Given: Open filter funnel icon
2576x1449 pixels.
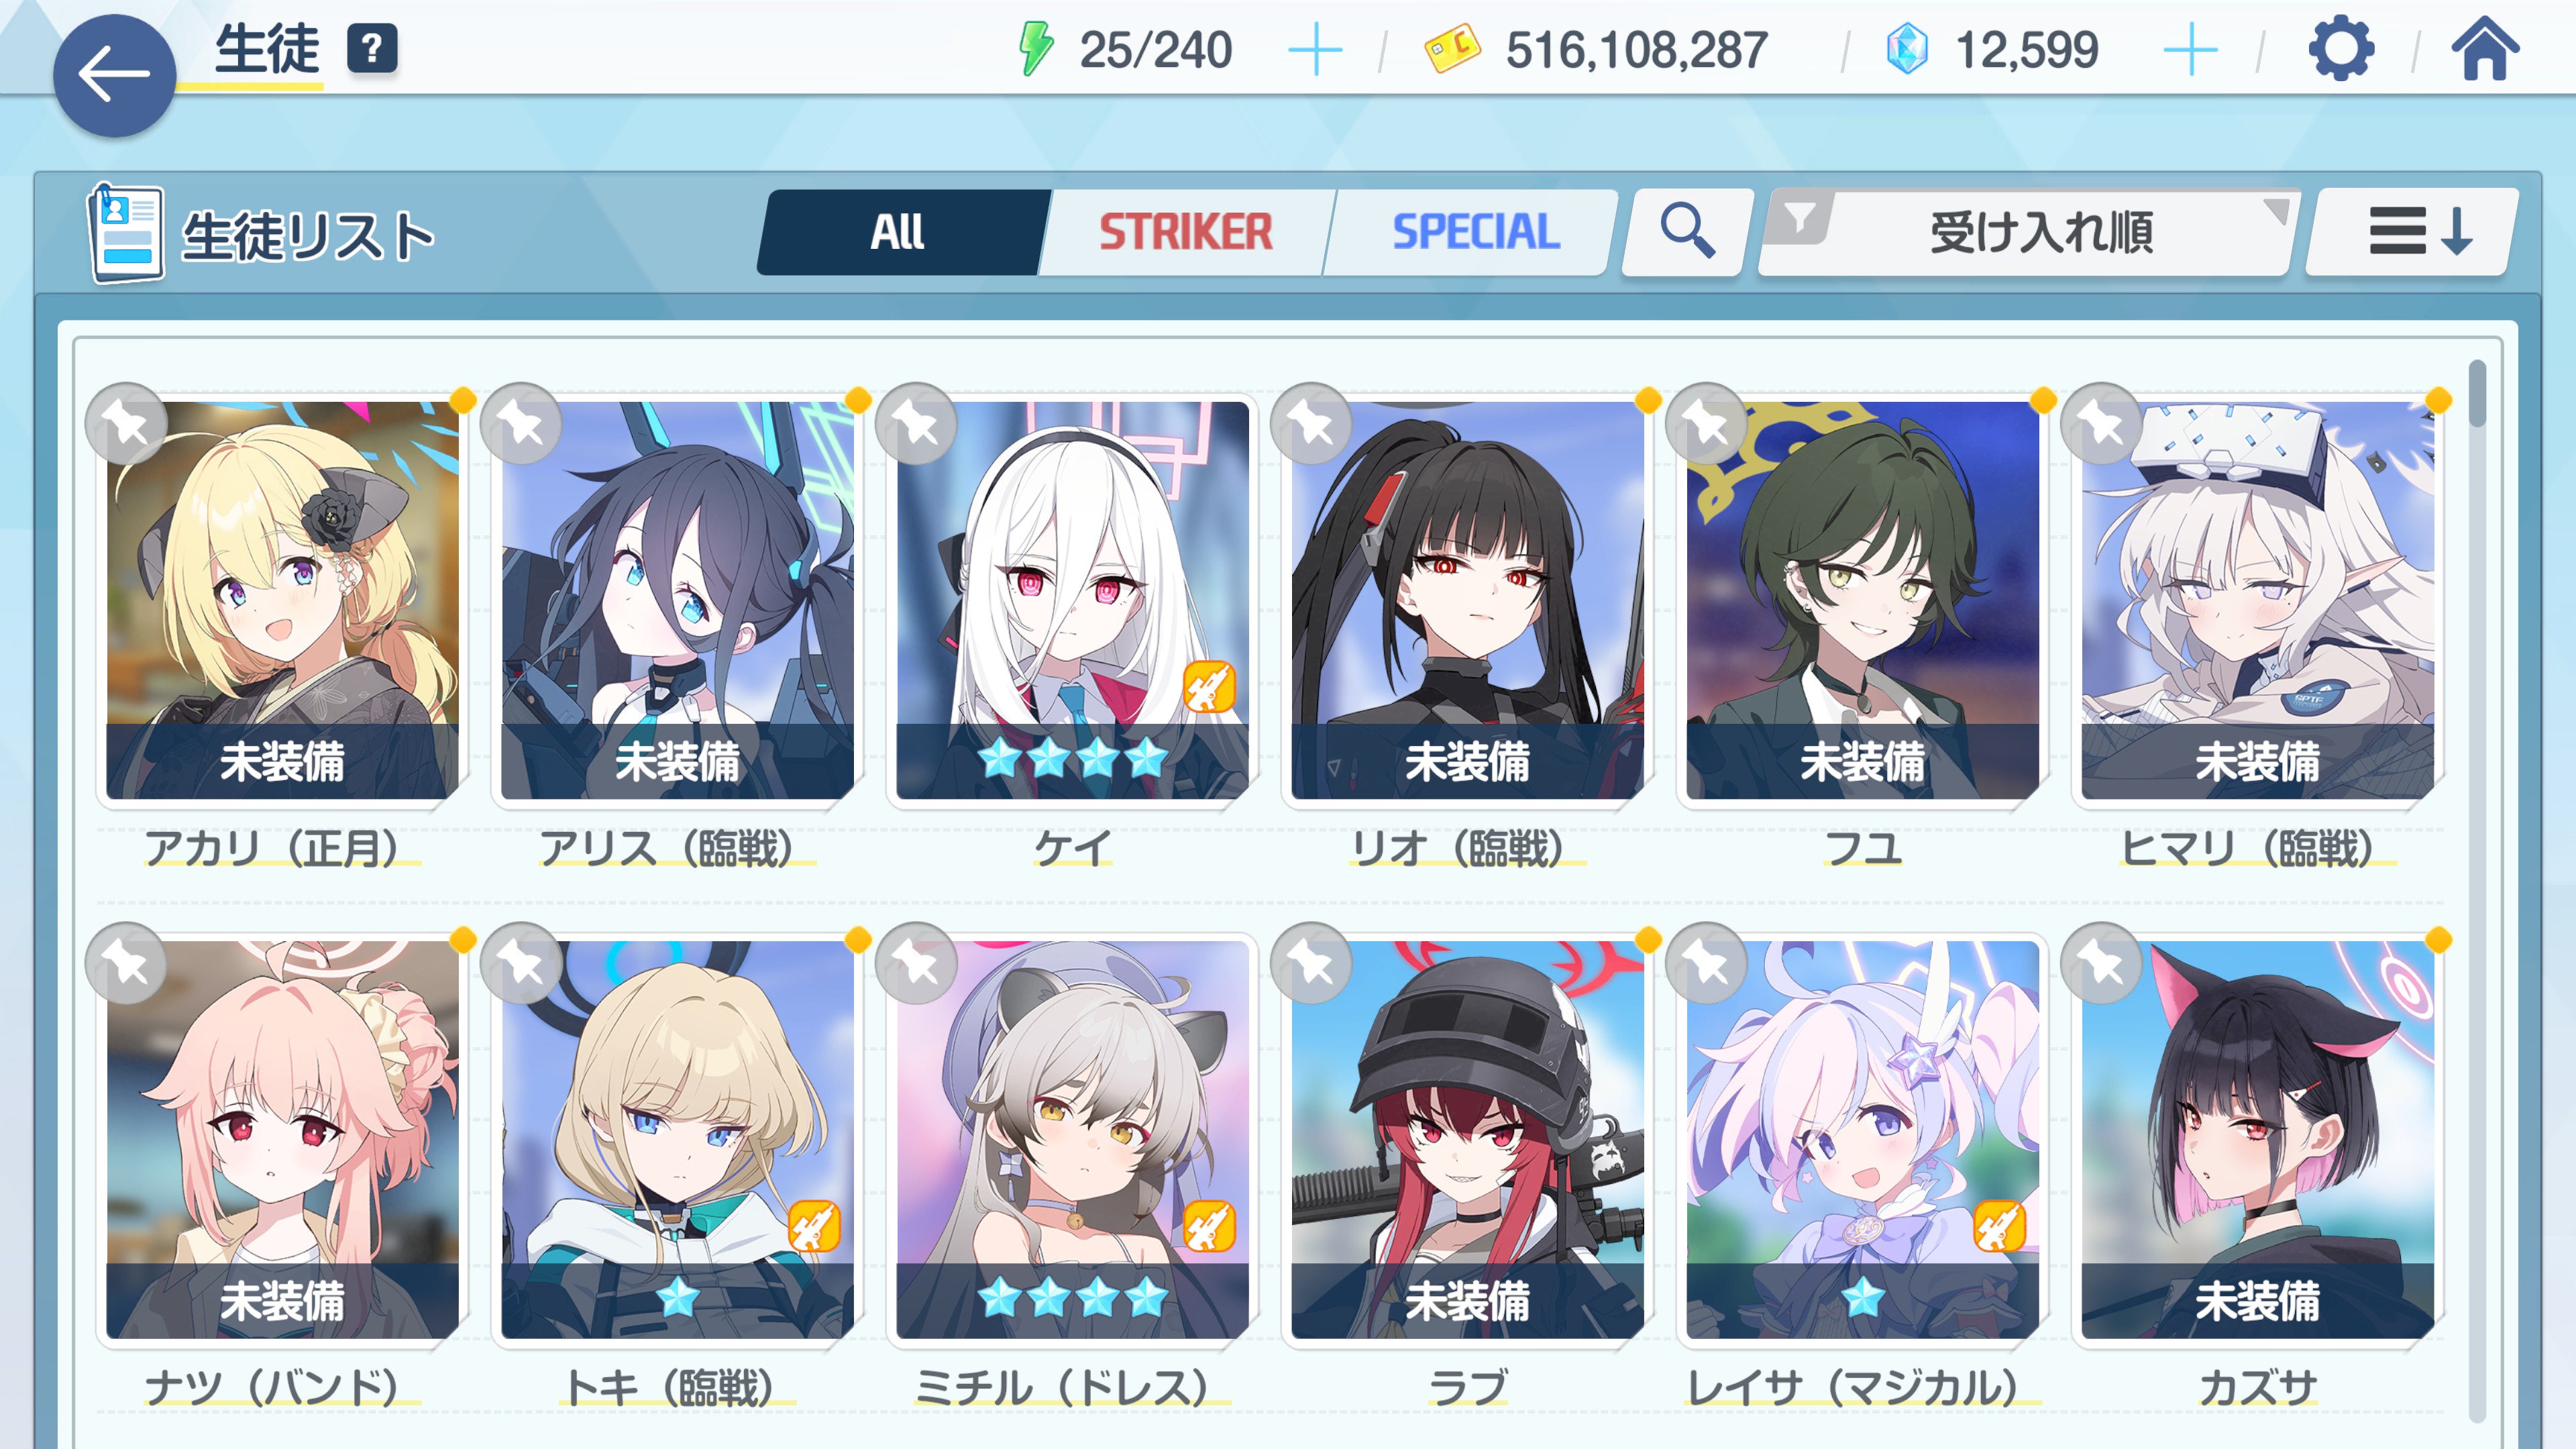Looking at the screenshot, I should tap(1799, 217).
